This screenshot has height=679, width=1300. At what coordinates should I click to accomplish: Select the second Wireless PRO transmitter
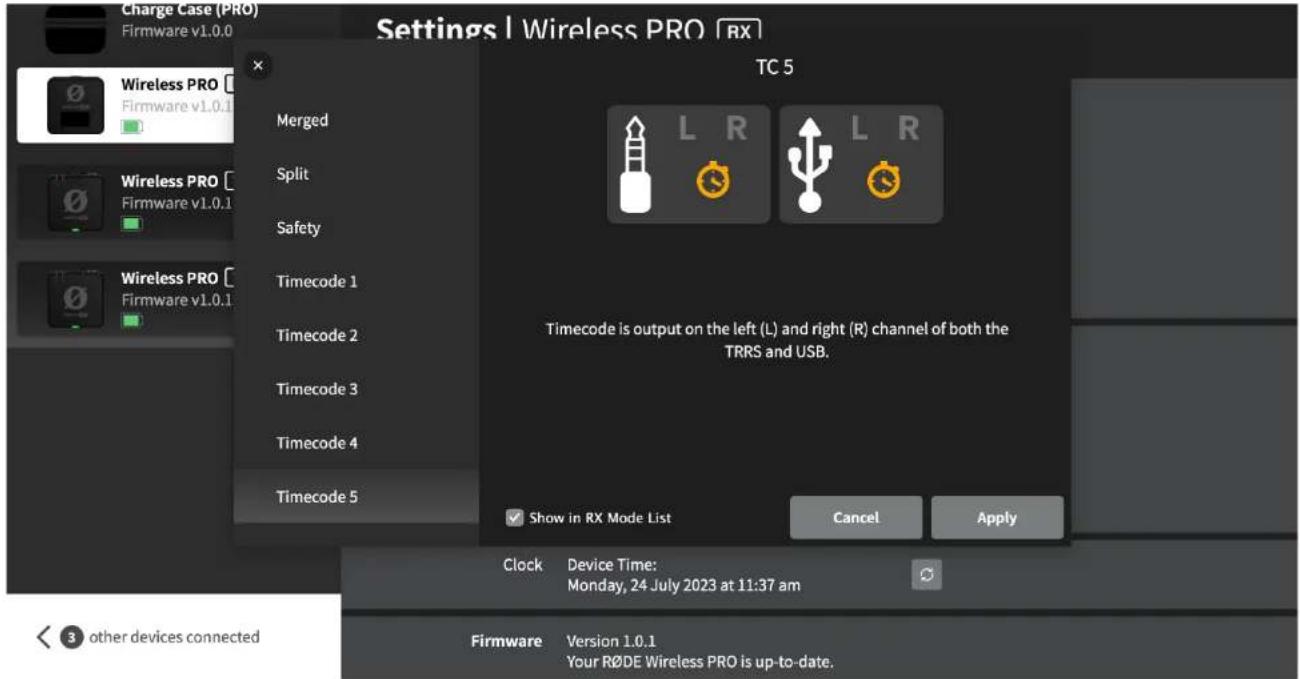(x=128, y=202)
